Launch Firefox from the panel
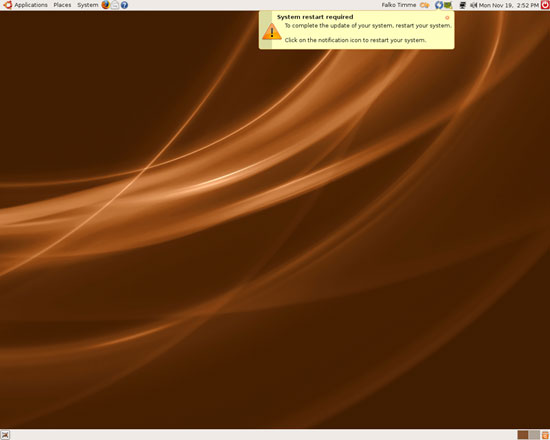This screenshot has width=550, height=440. pos(106,5)
